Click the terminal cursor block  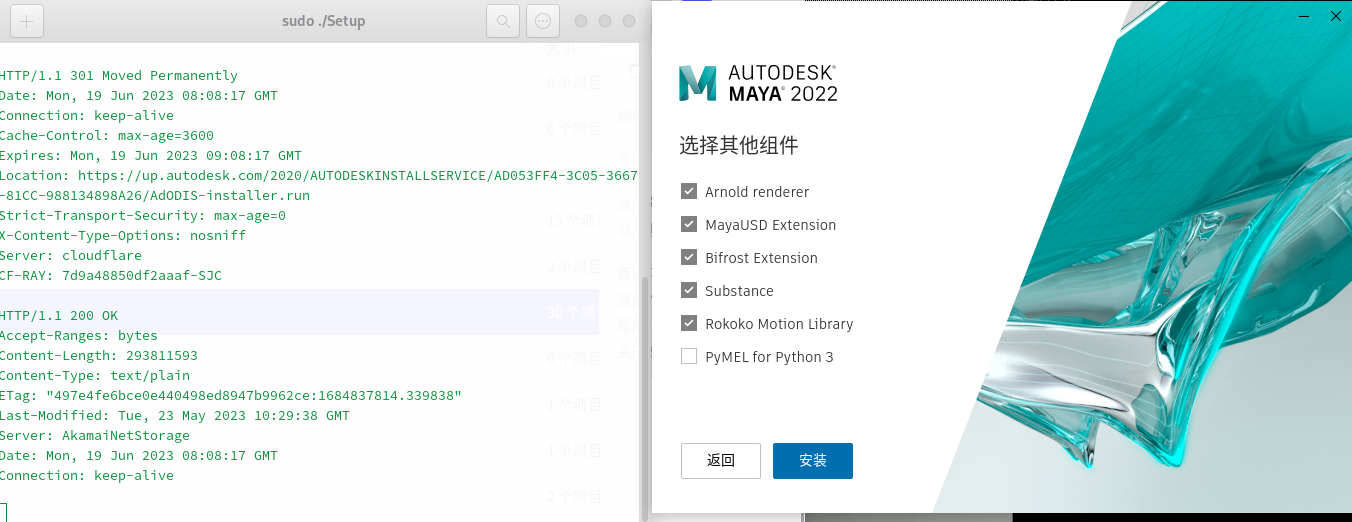[x=3, y=512]
